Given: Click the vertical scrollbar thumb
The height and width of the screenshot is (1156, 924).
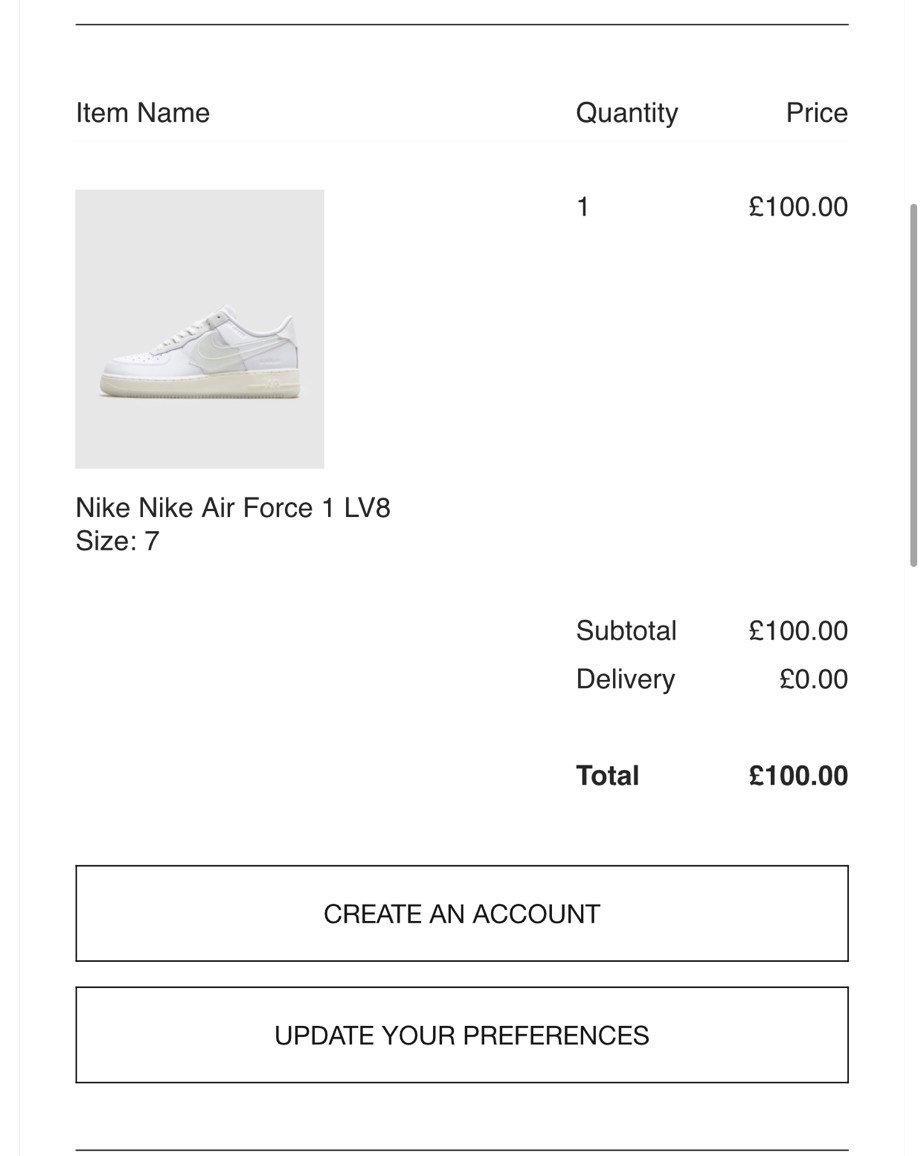Looking at the screenshot, I should [x=913, y=385].
